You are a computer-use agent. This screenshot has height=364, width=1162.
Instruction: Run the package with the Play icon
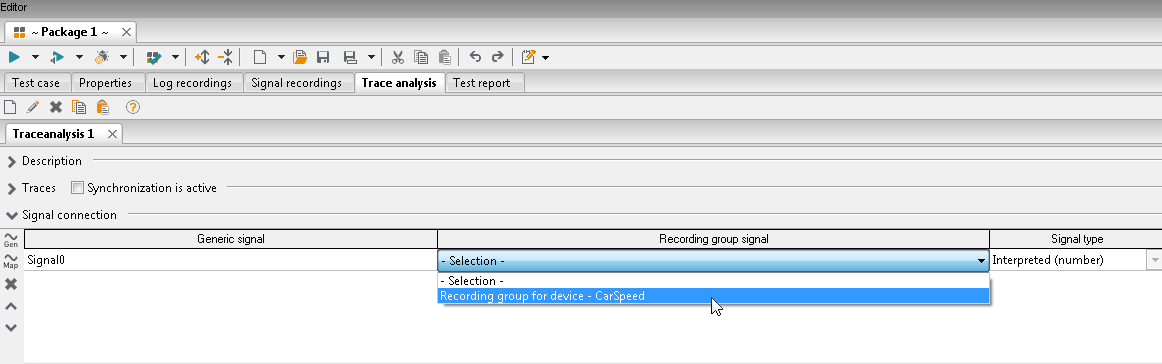coord(14,57)
